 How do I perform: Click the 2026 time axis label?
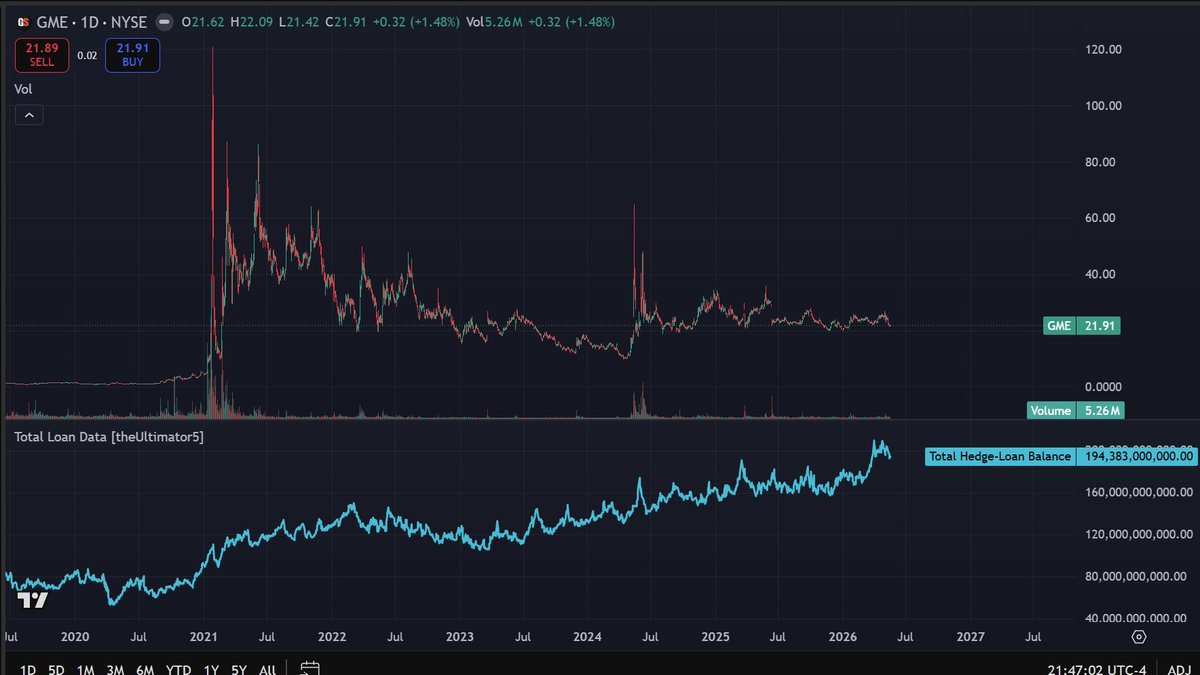842,636
